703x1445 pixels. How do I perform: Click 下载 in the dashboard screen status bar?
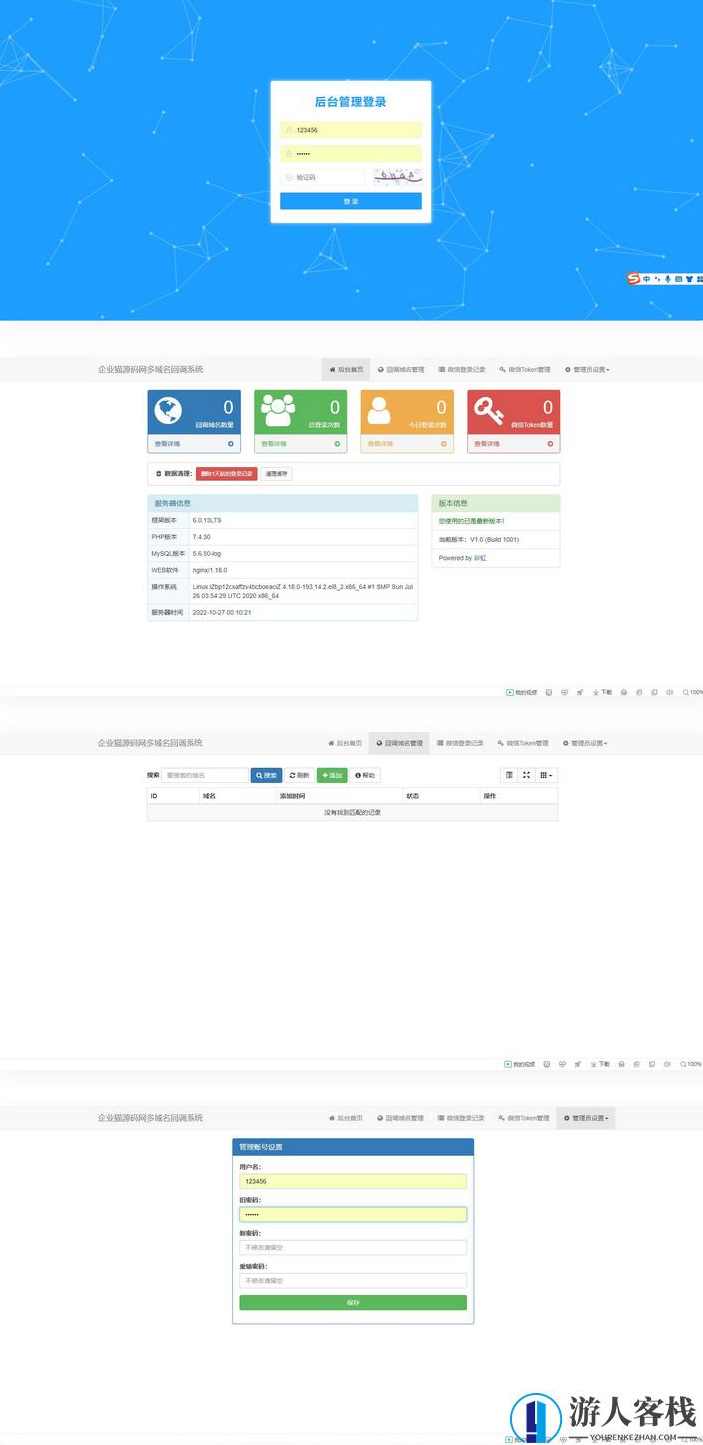602,692
